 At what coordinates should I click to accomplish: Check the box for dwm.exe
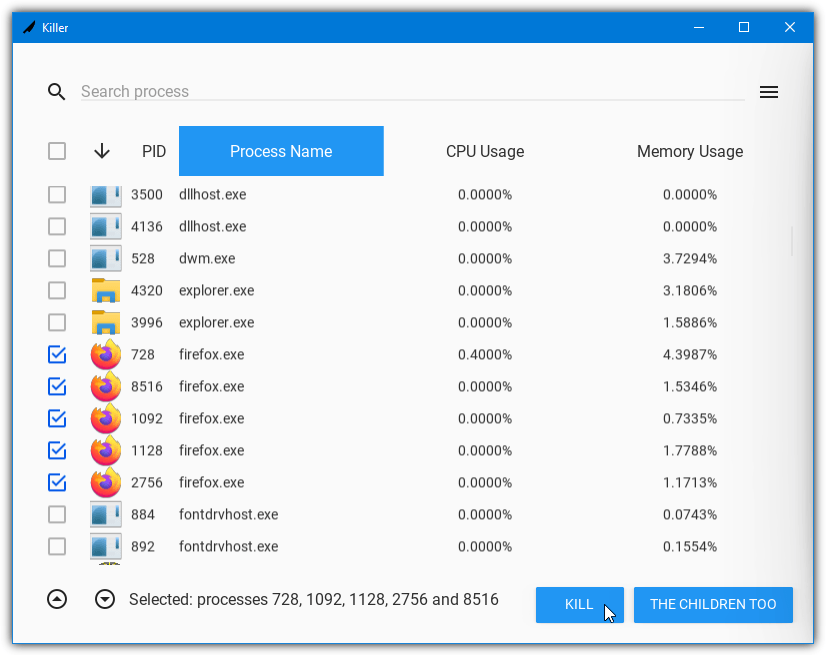click(x=57, y=259)
